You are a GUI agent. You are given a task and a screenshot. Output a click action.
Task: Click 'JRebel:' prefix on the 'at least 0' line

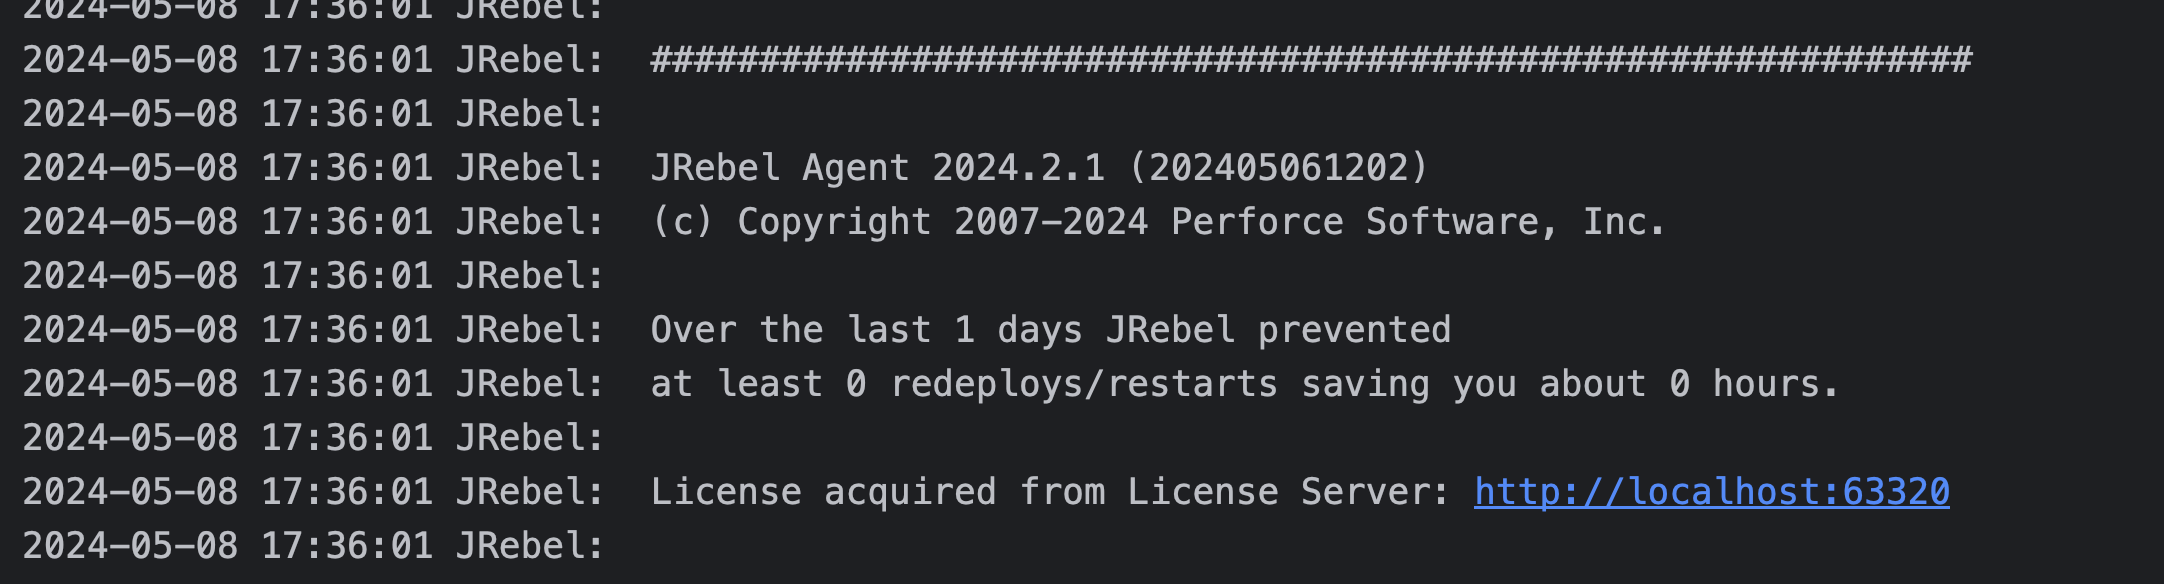[x=531, y=384]
